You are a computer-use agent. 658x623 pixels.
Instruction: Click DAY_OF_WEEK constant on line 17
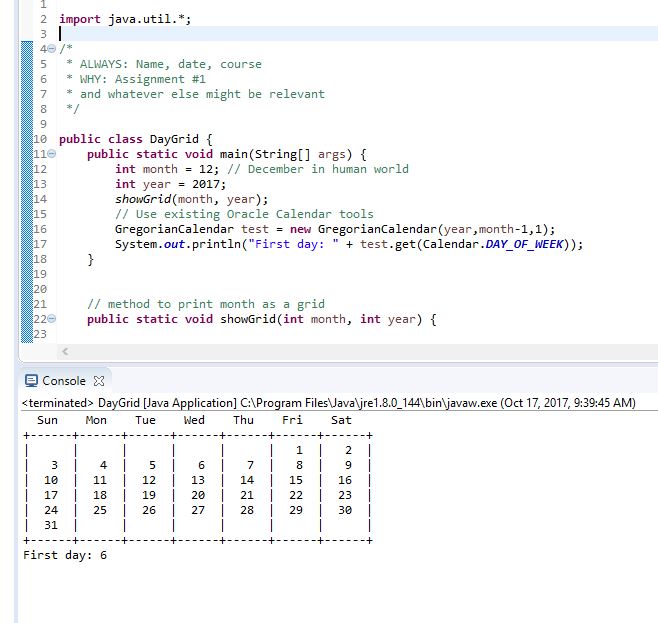[x=524, y=244]
